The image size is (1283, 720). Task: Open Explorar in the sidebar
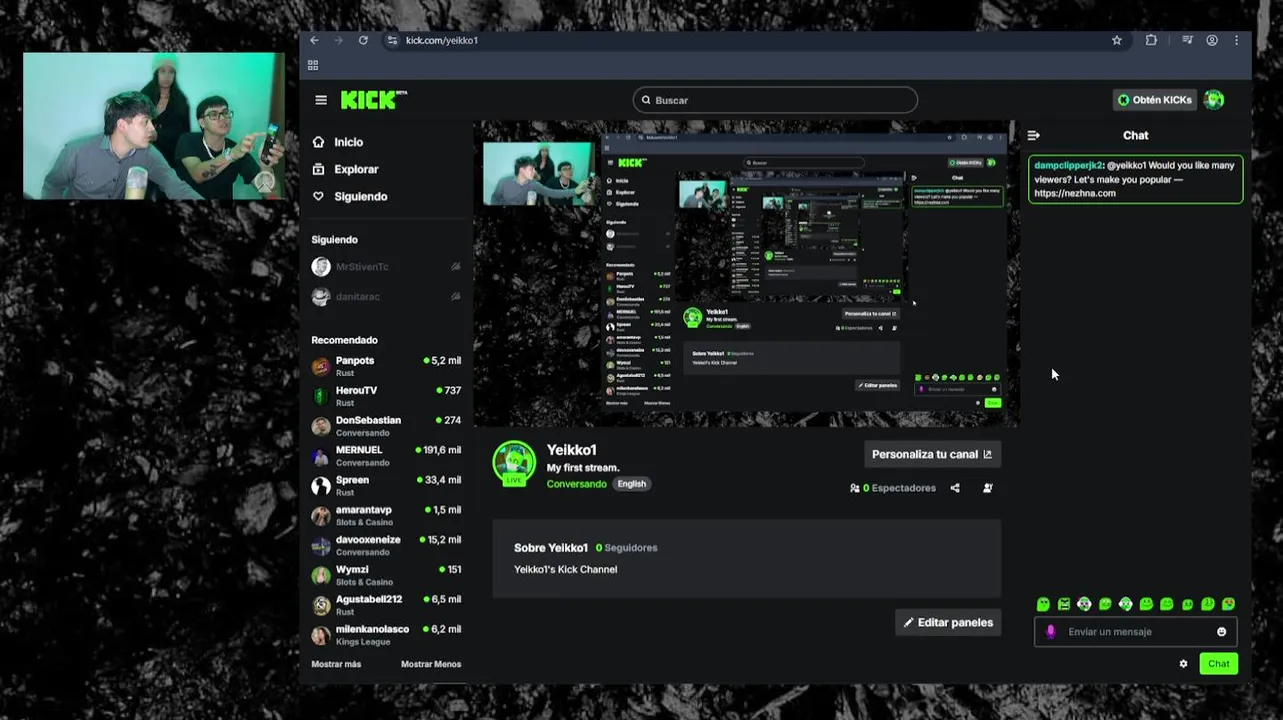pos(345,169)
